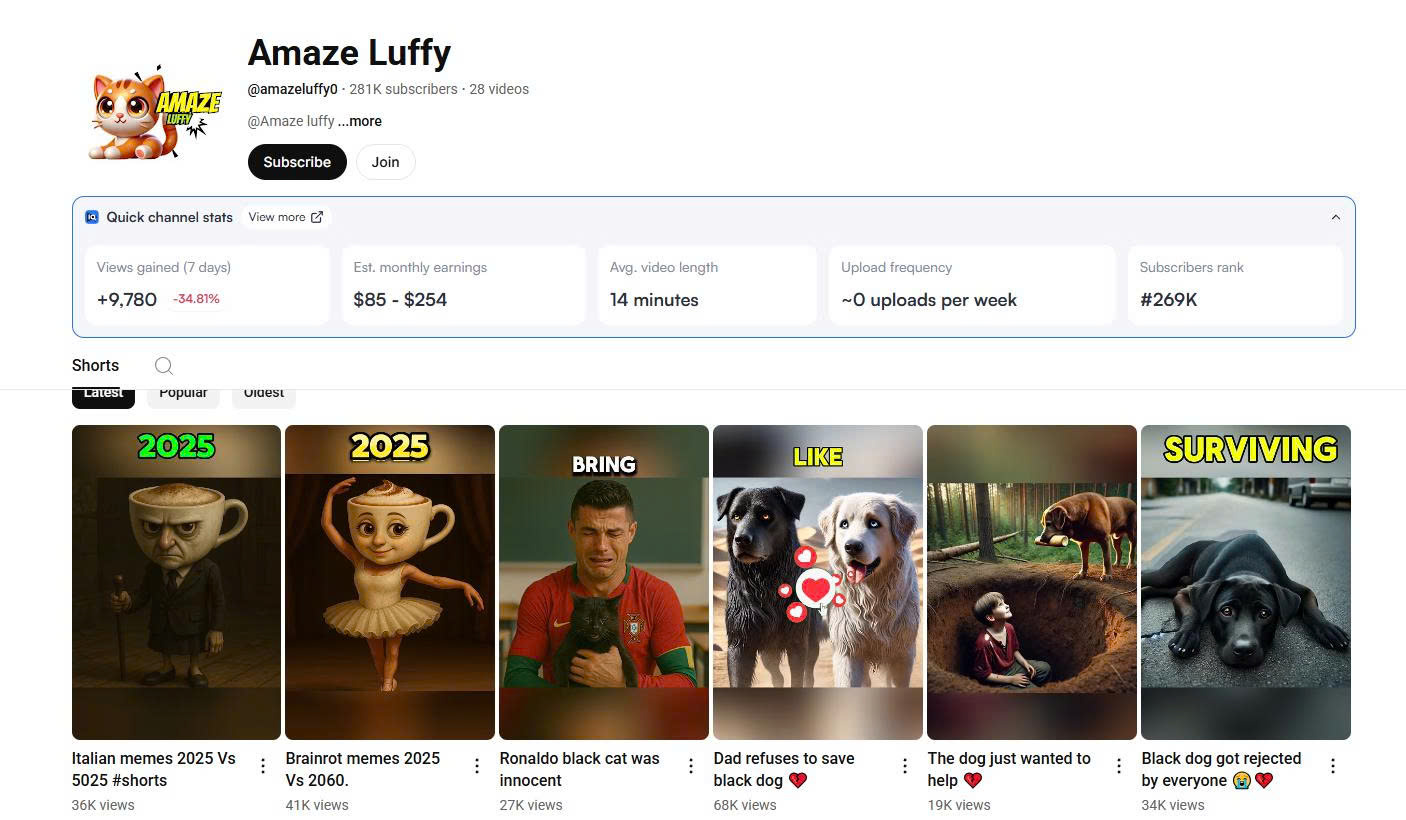Open options menu for Brainrot memes video

click(x=477, y=766)
